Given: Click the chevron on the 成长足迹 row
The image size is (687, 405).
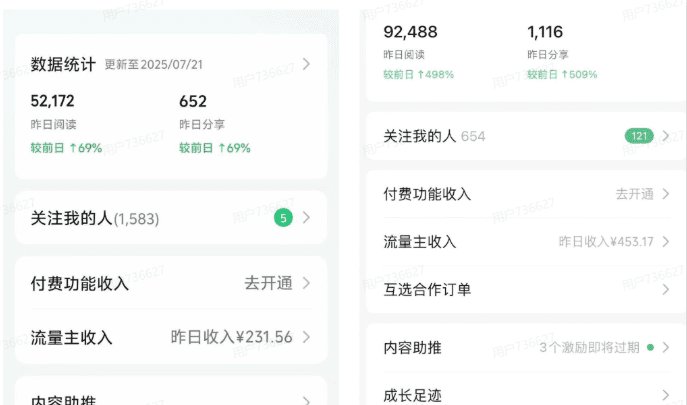Looking at the screenshot, I should click(666, 396).
